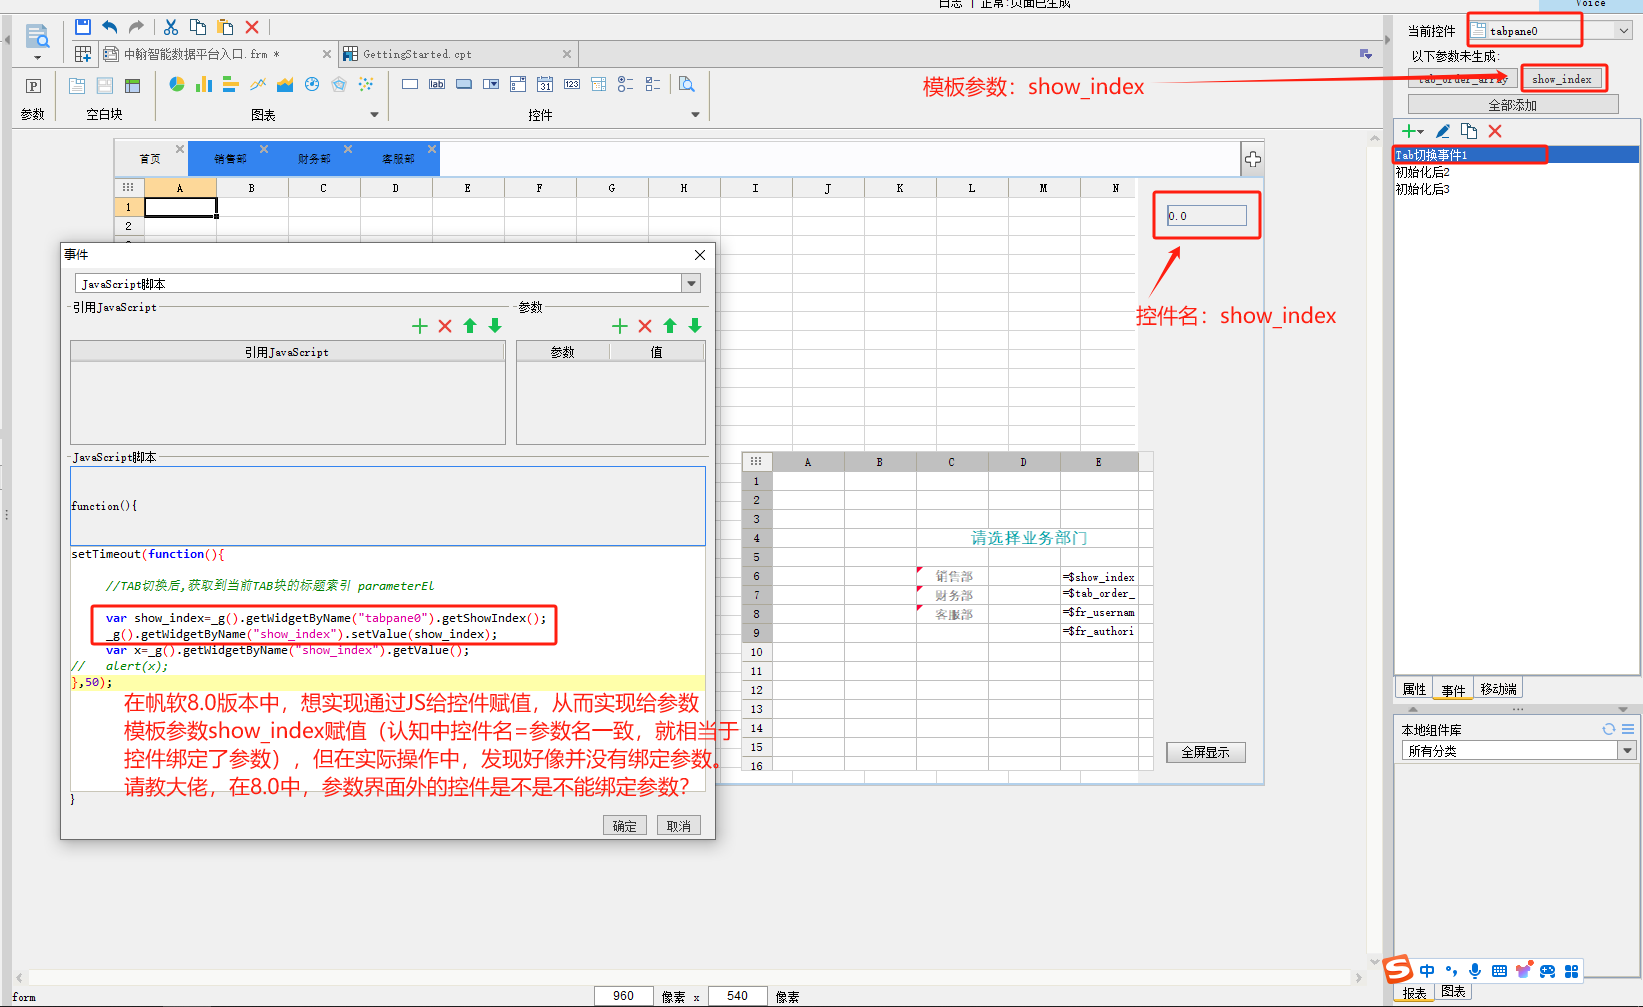Insert an area chart
The width and height of the screenshot is (1643, 1007).
coord(285,85)
